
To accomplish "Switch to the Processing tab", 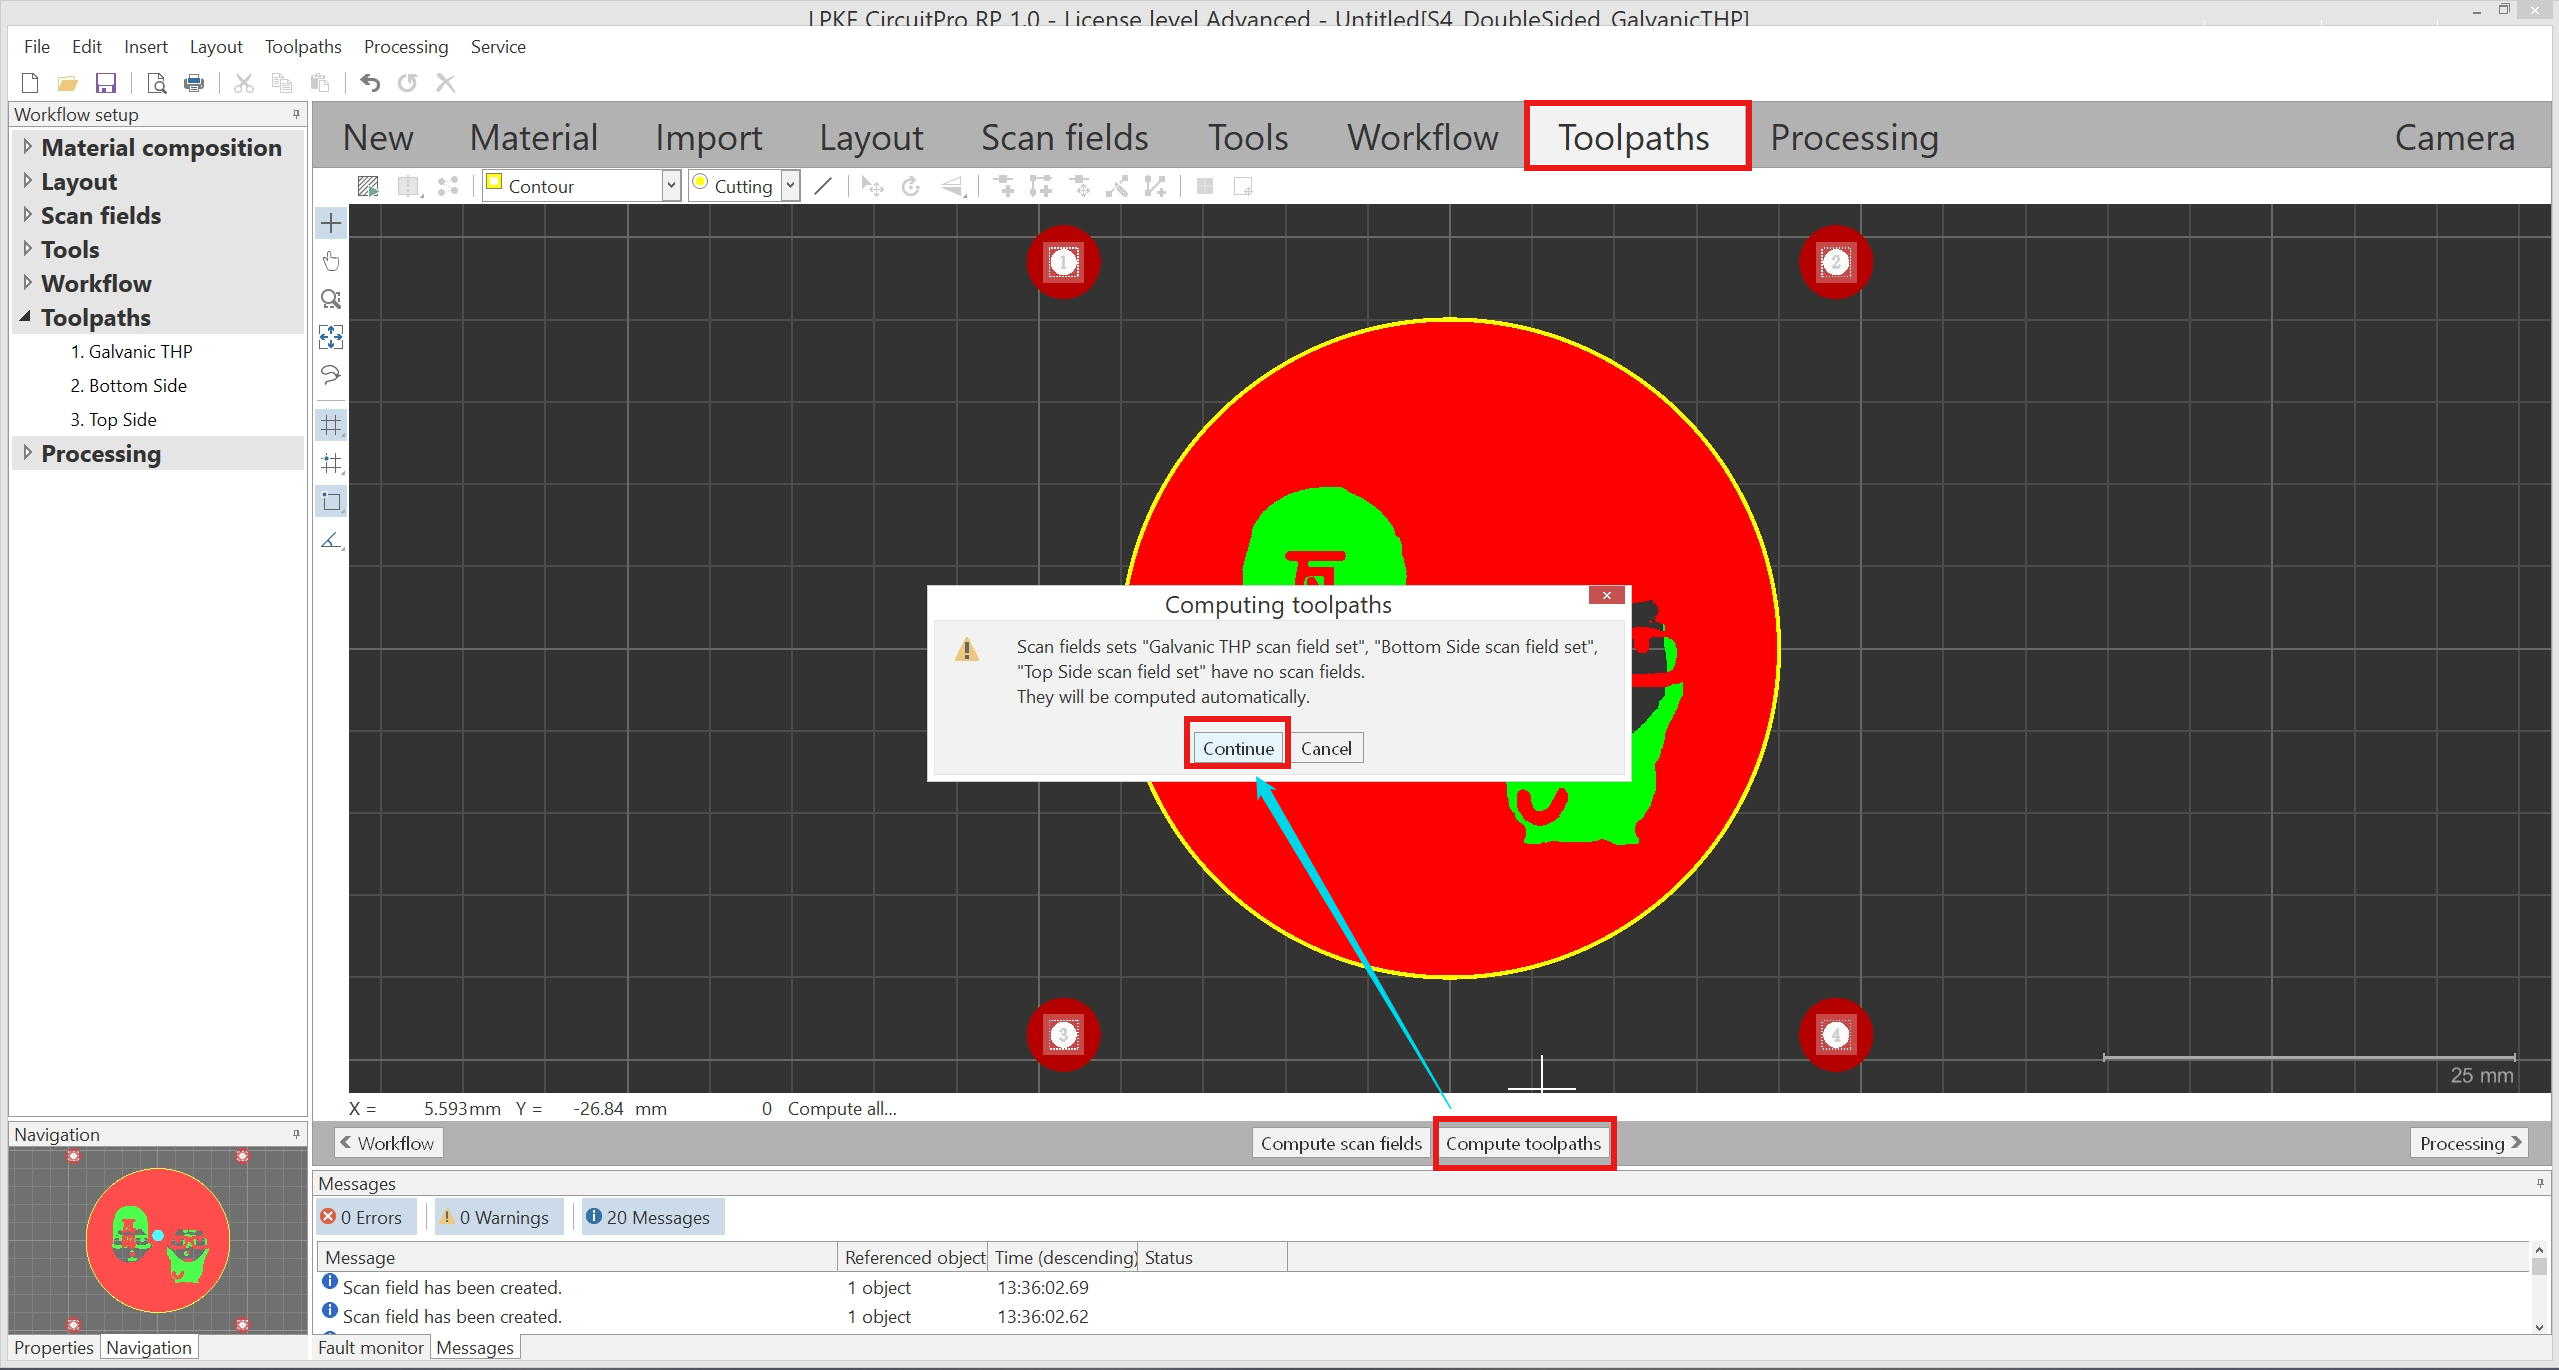I will pos(1853,137).
